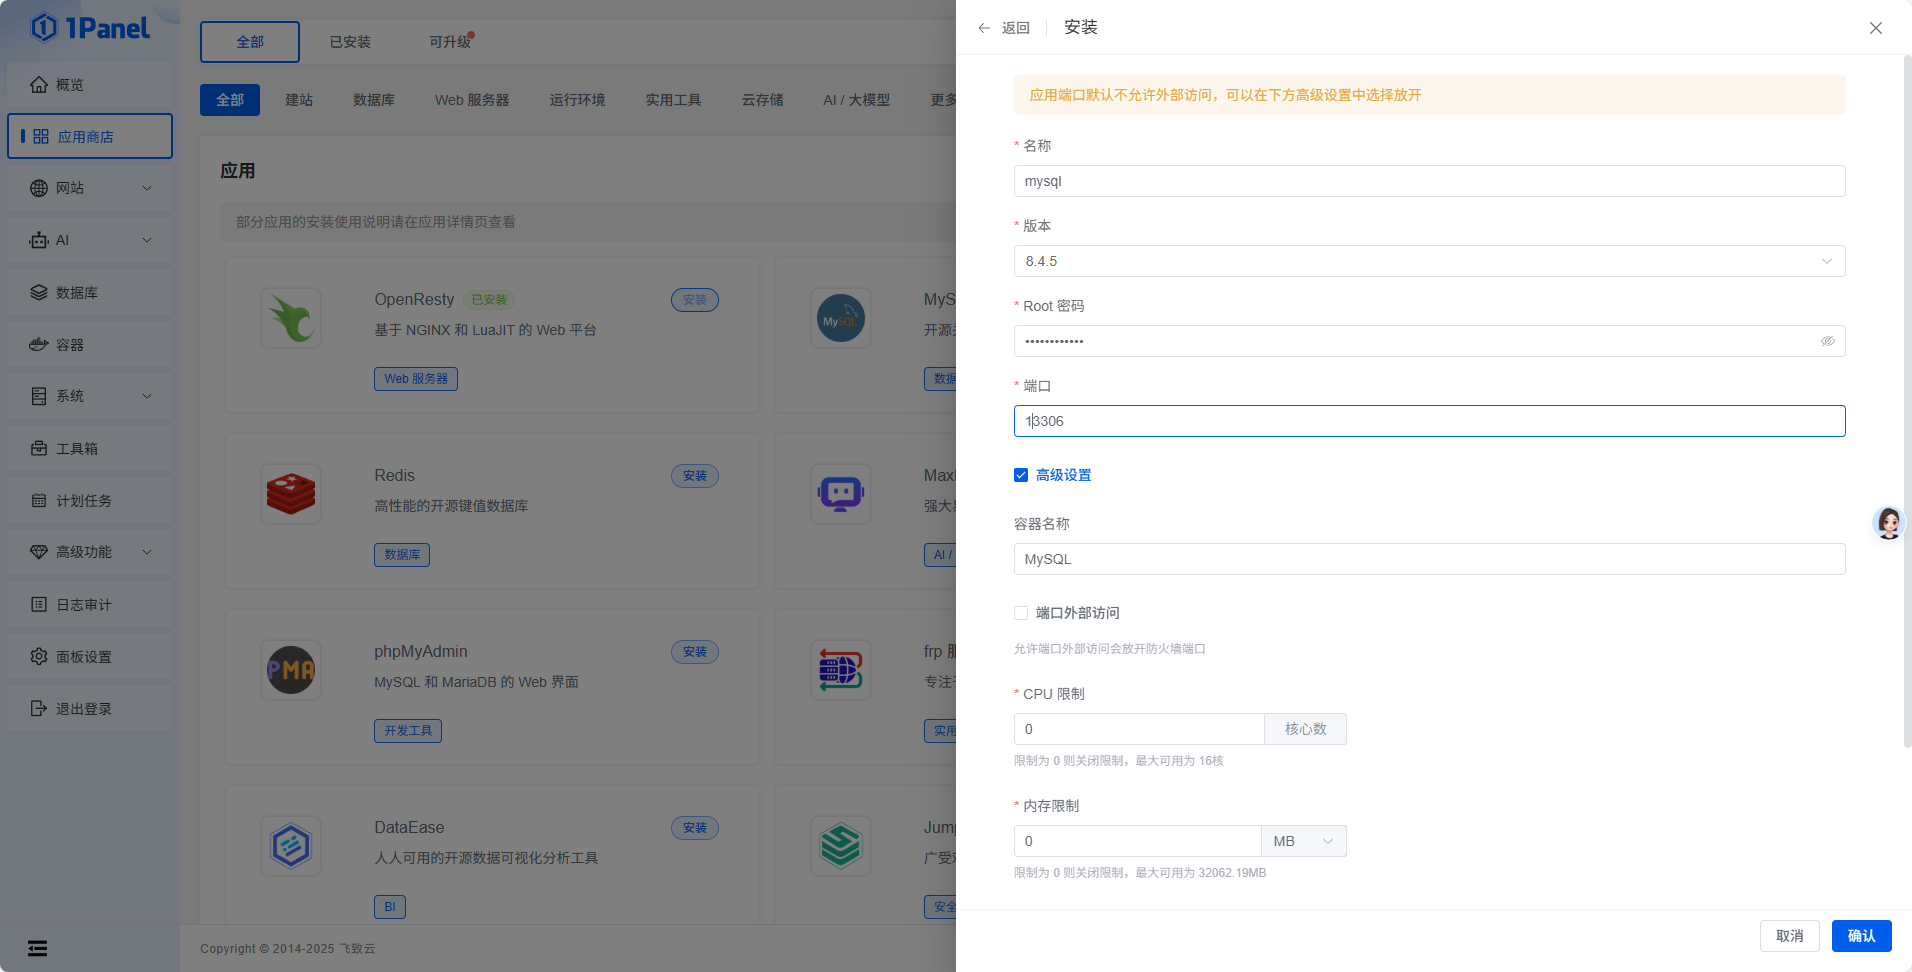Click the 高级功能 diamond icon
The image size is (1912, 972).
pos(39,552)
